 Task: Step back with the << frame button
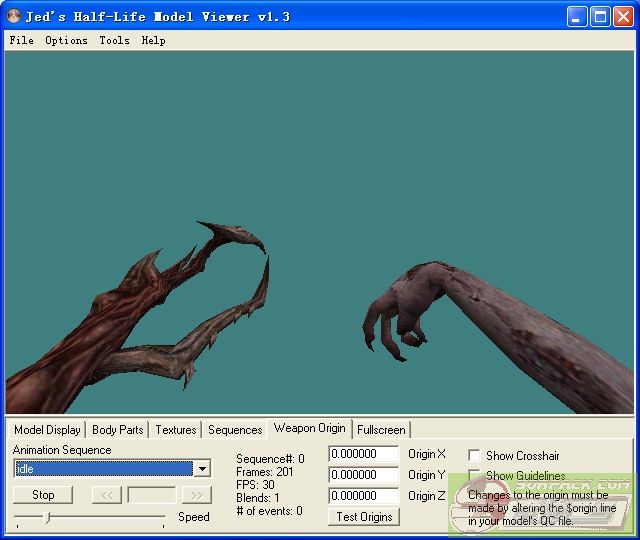click(106, 495)
